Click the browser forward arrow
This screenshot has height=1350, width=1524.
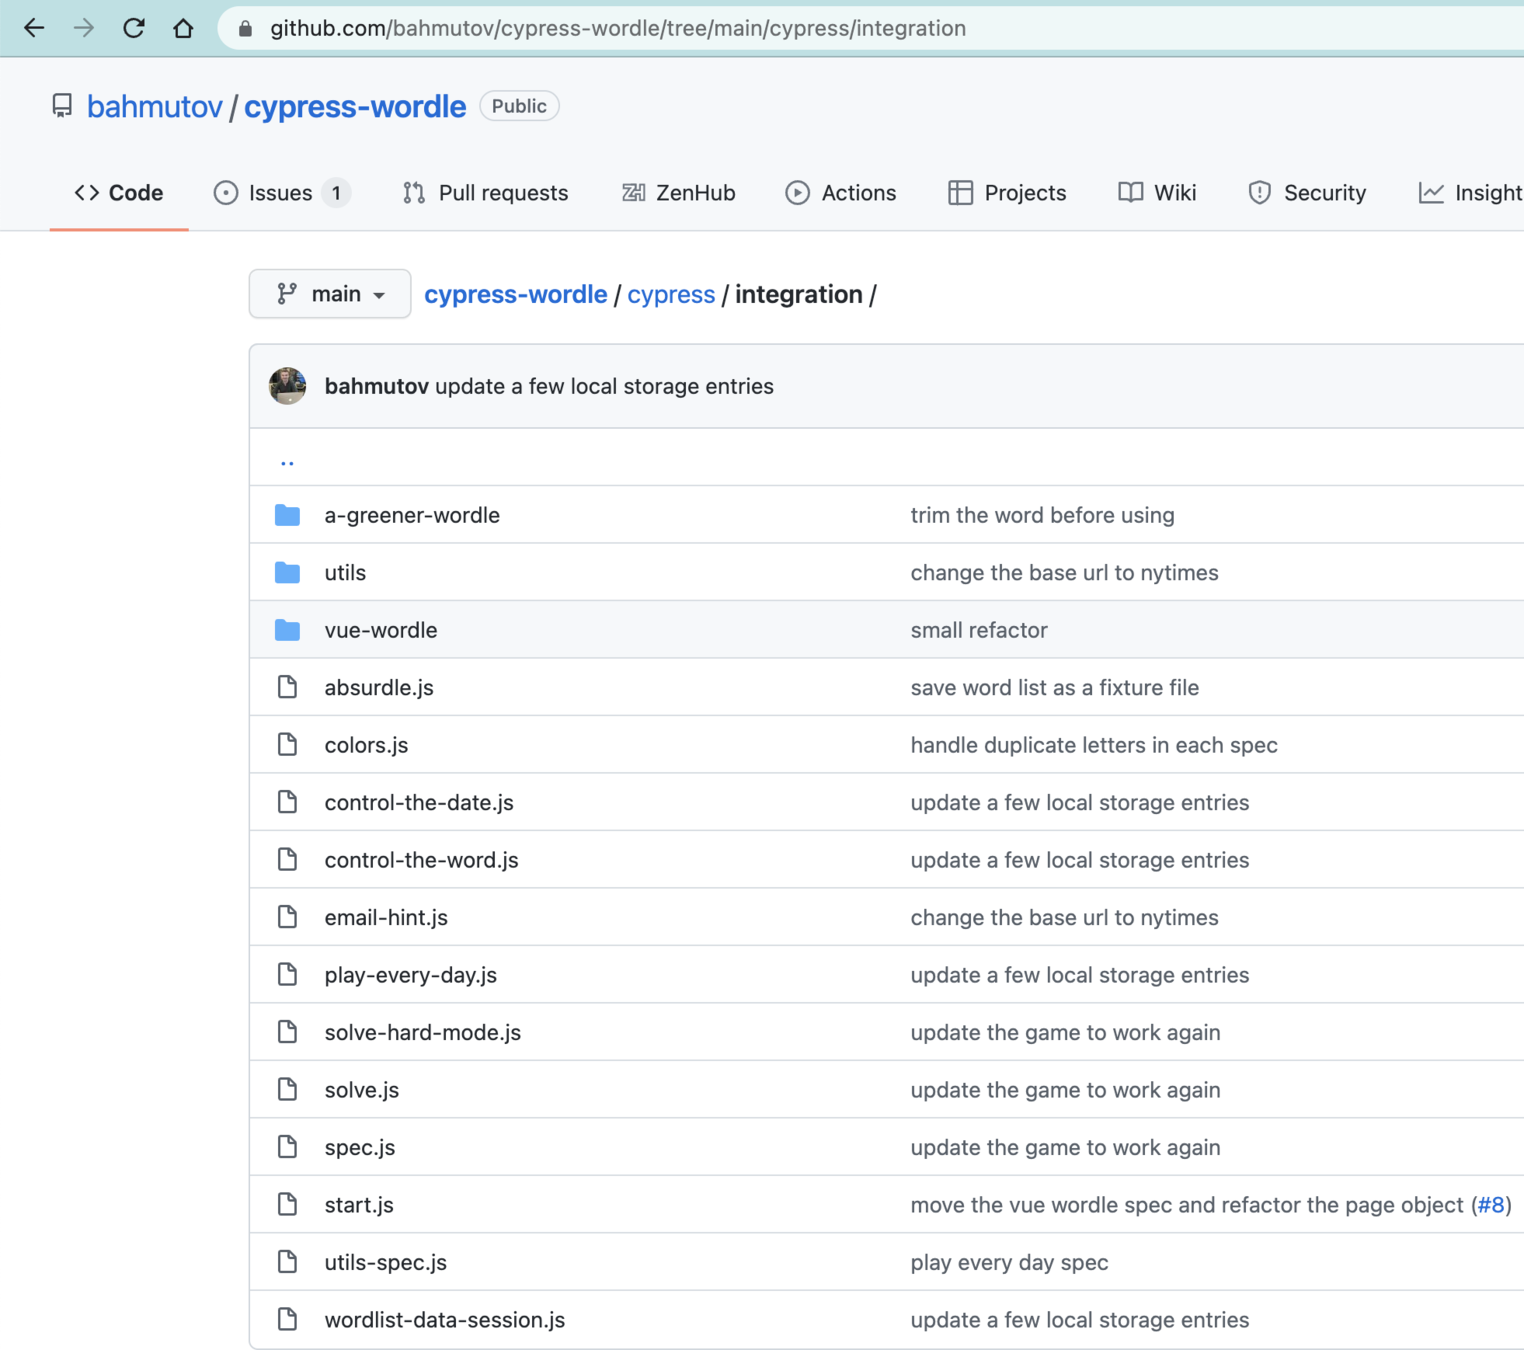click(84, 28)
